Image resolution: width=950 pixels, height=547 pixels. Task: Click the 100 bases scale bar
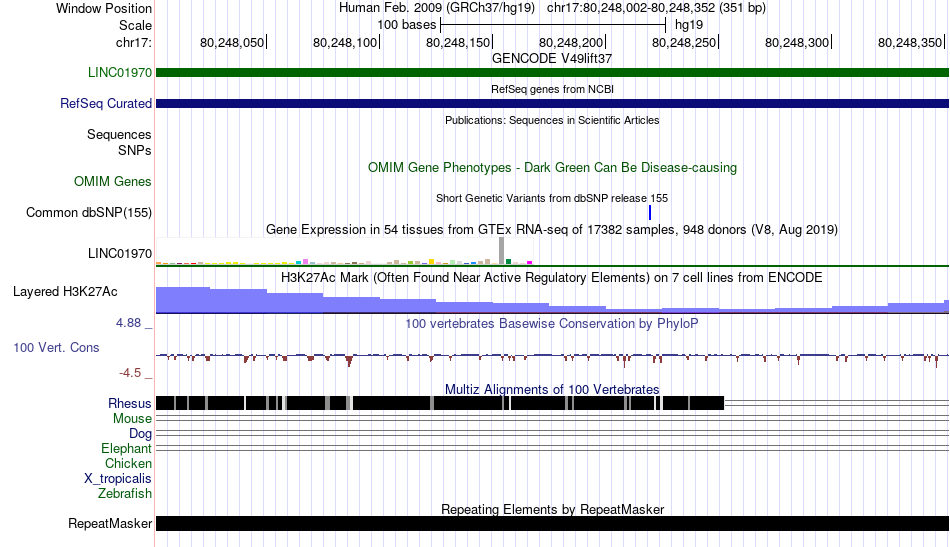click(x=553, y=25)
